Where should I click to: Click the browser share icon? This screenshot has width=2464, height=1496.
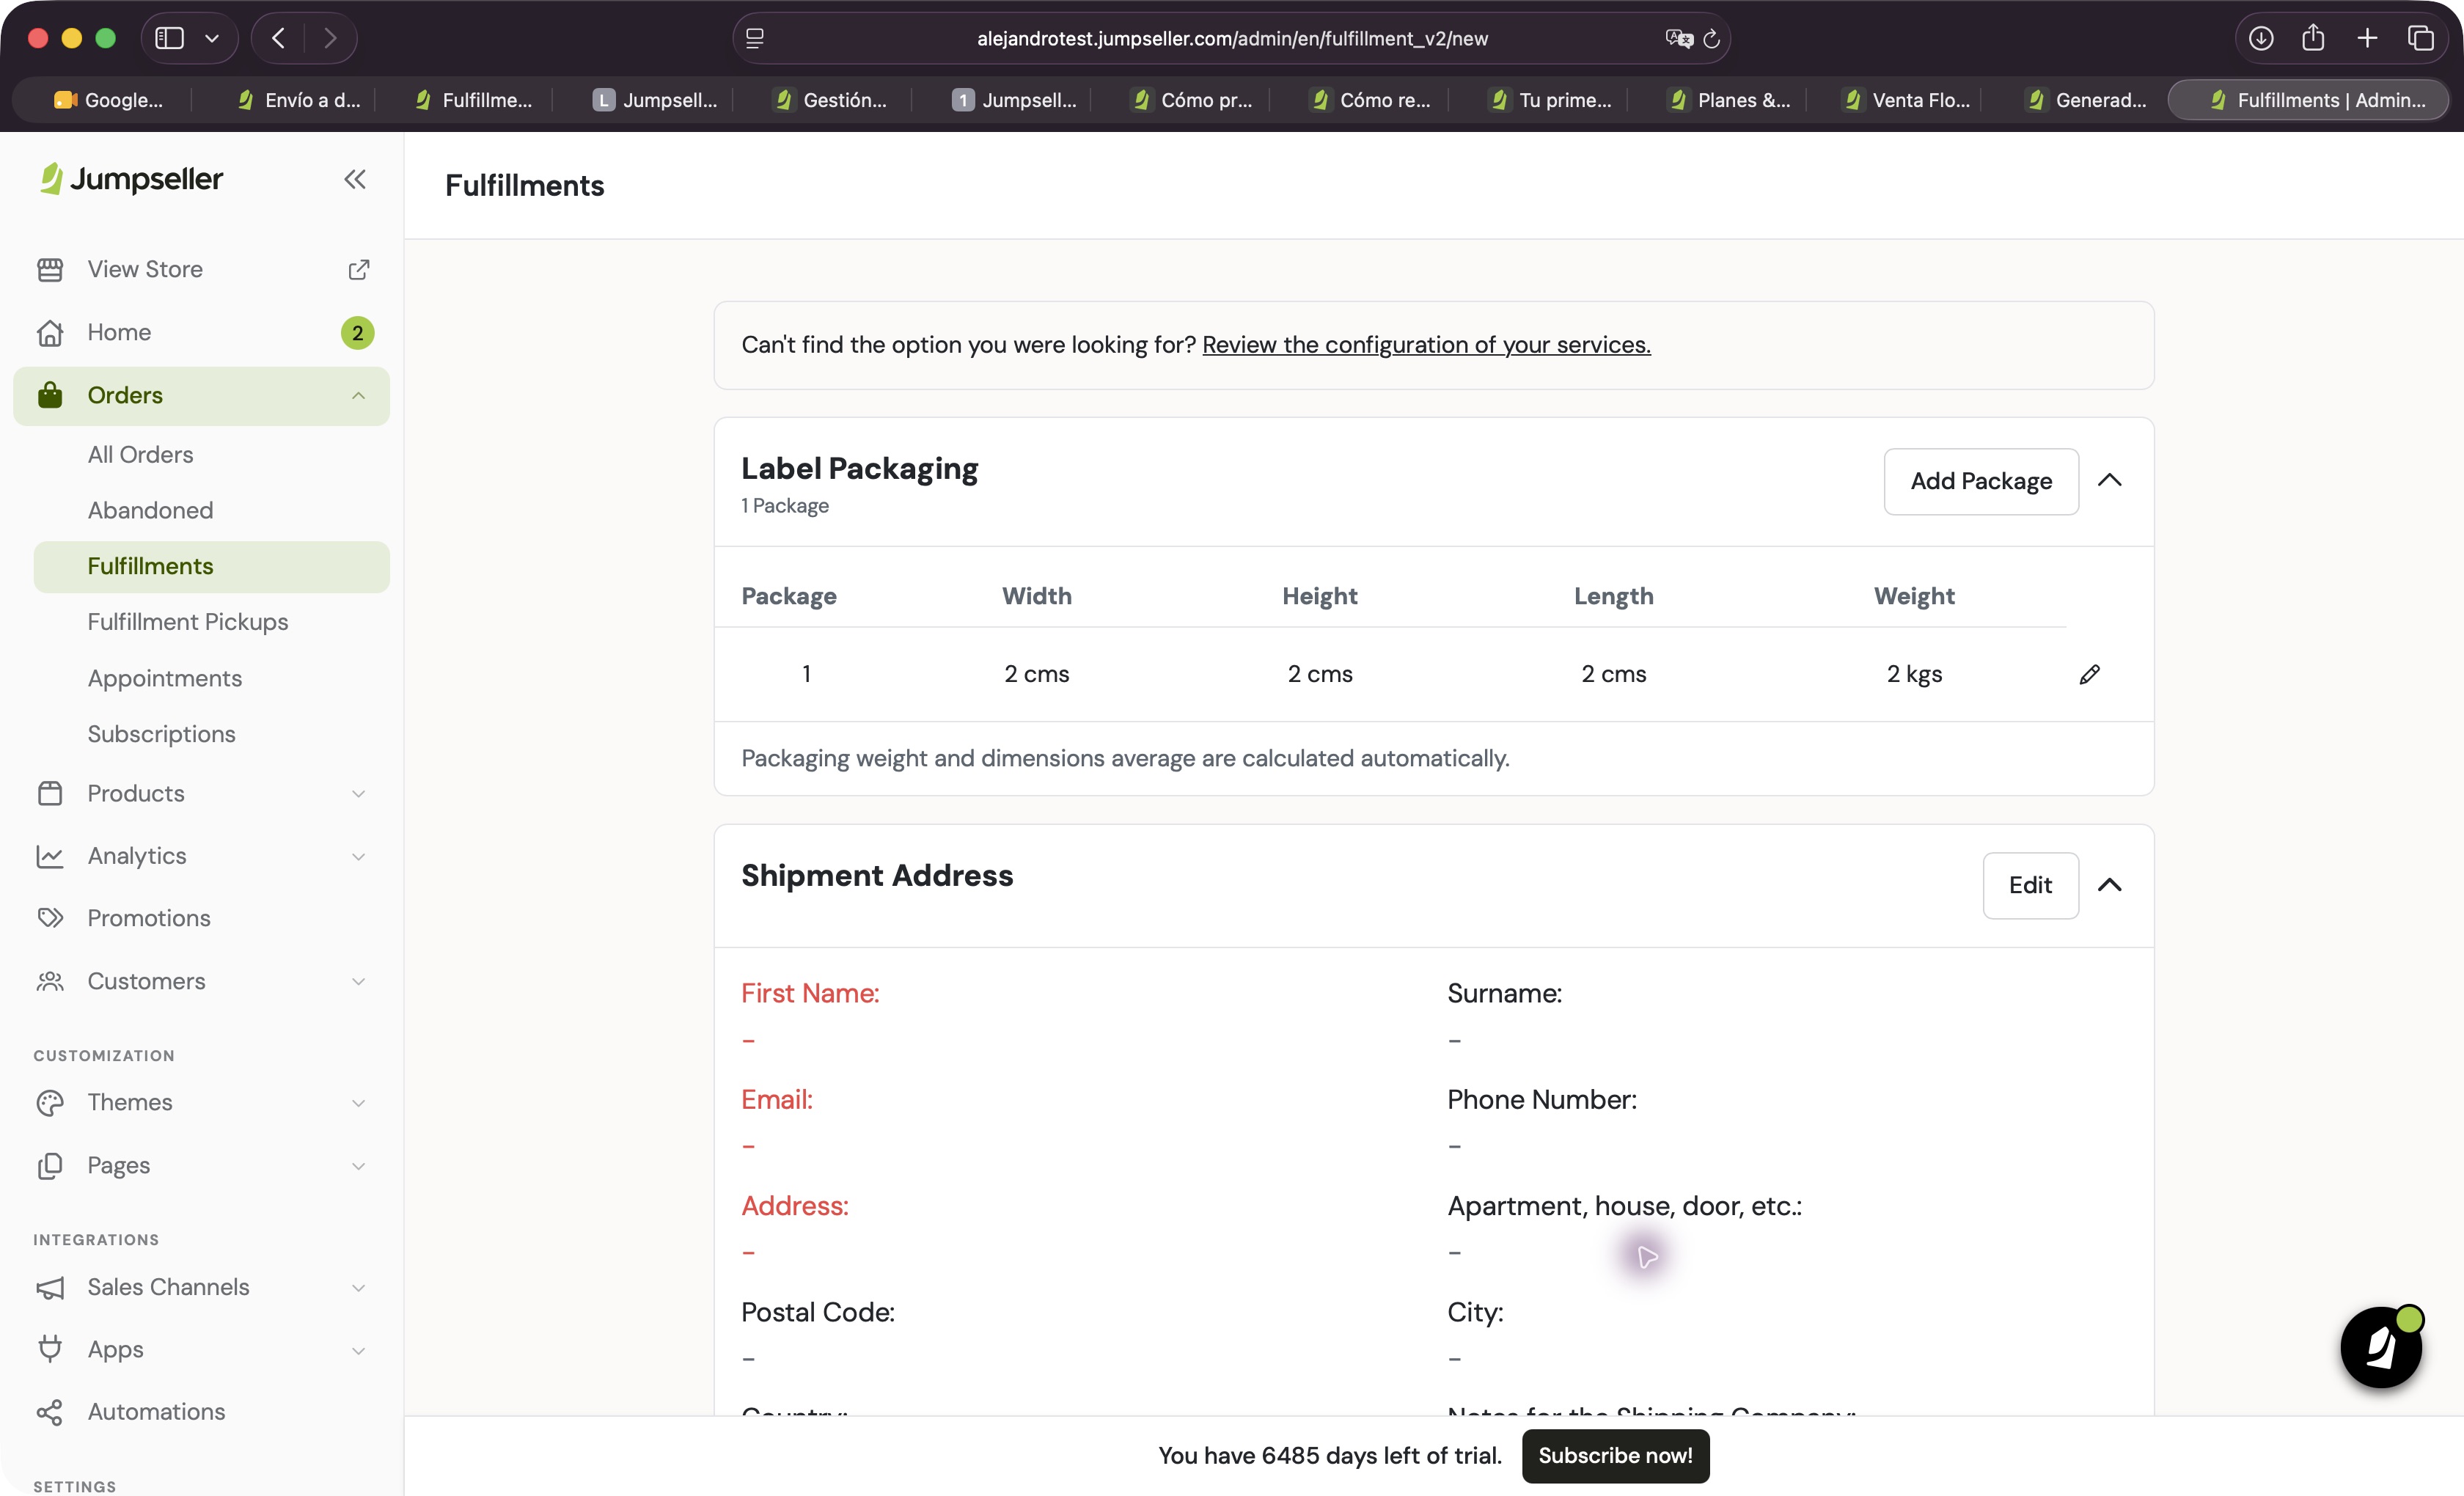click(x=2313, y=38)
